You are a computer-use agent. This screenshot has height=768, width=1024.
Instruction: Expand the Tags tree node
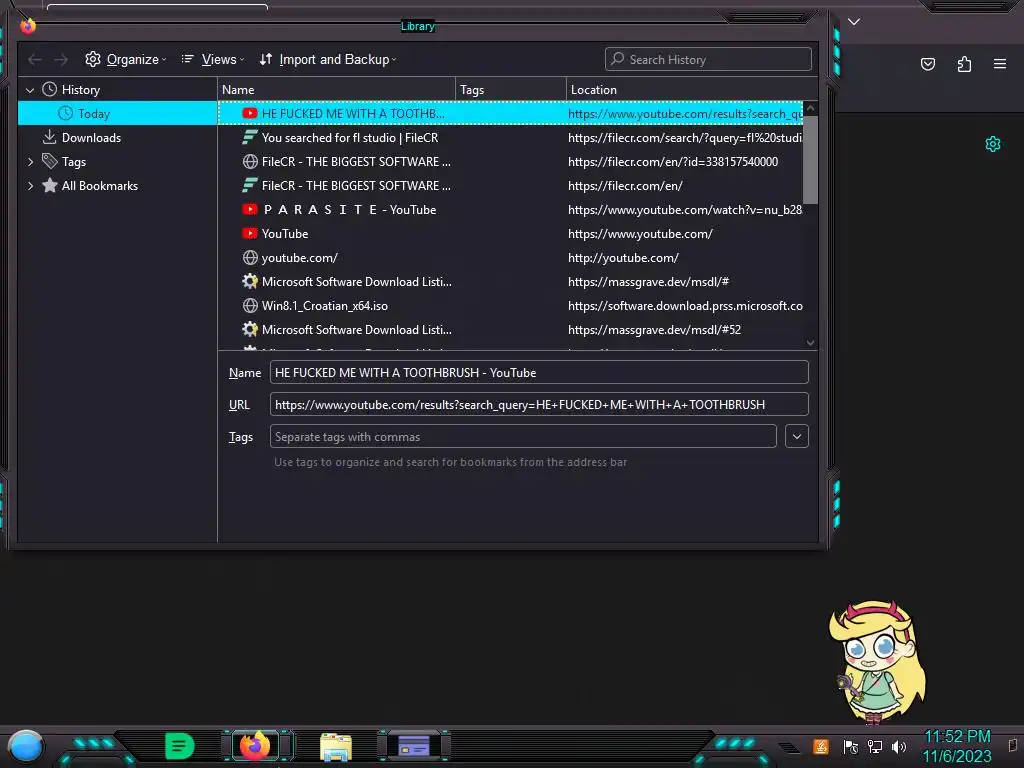click(30, 162)
